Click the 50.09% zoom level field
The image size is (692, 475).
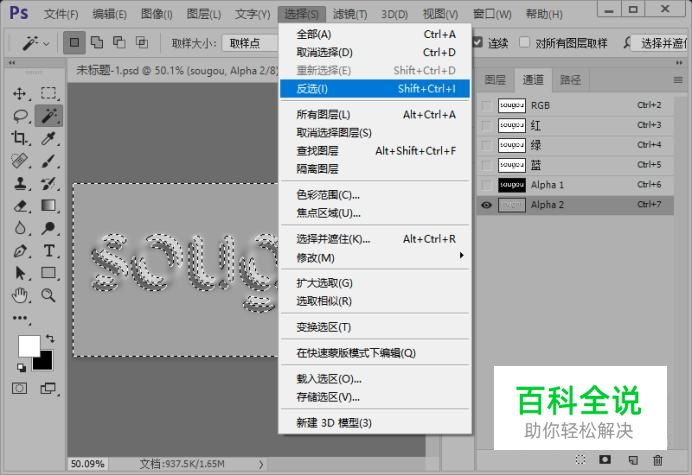click(87, 464)
